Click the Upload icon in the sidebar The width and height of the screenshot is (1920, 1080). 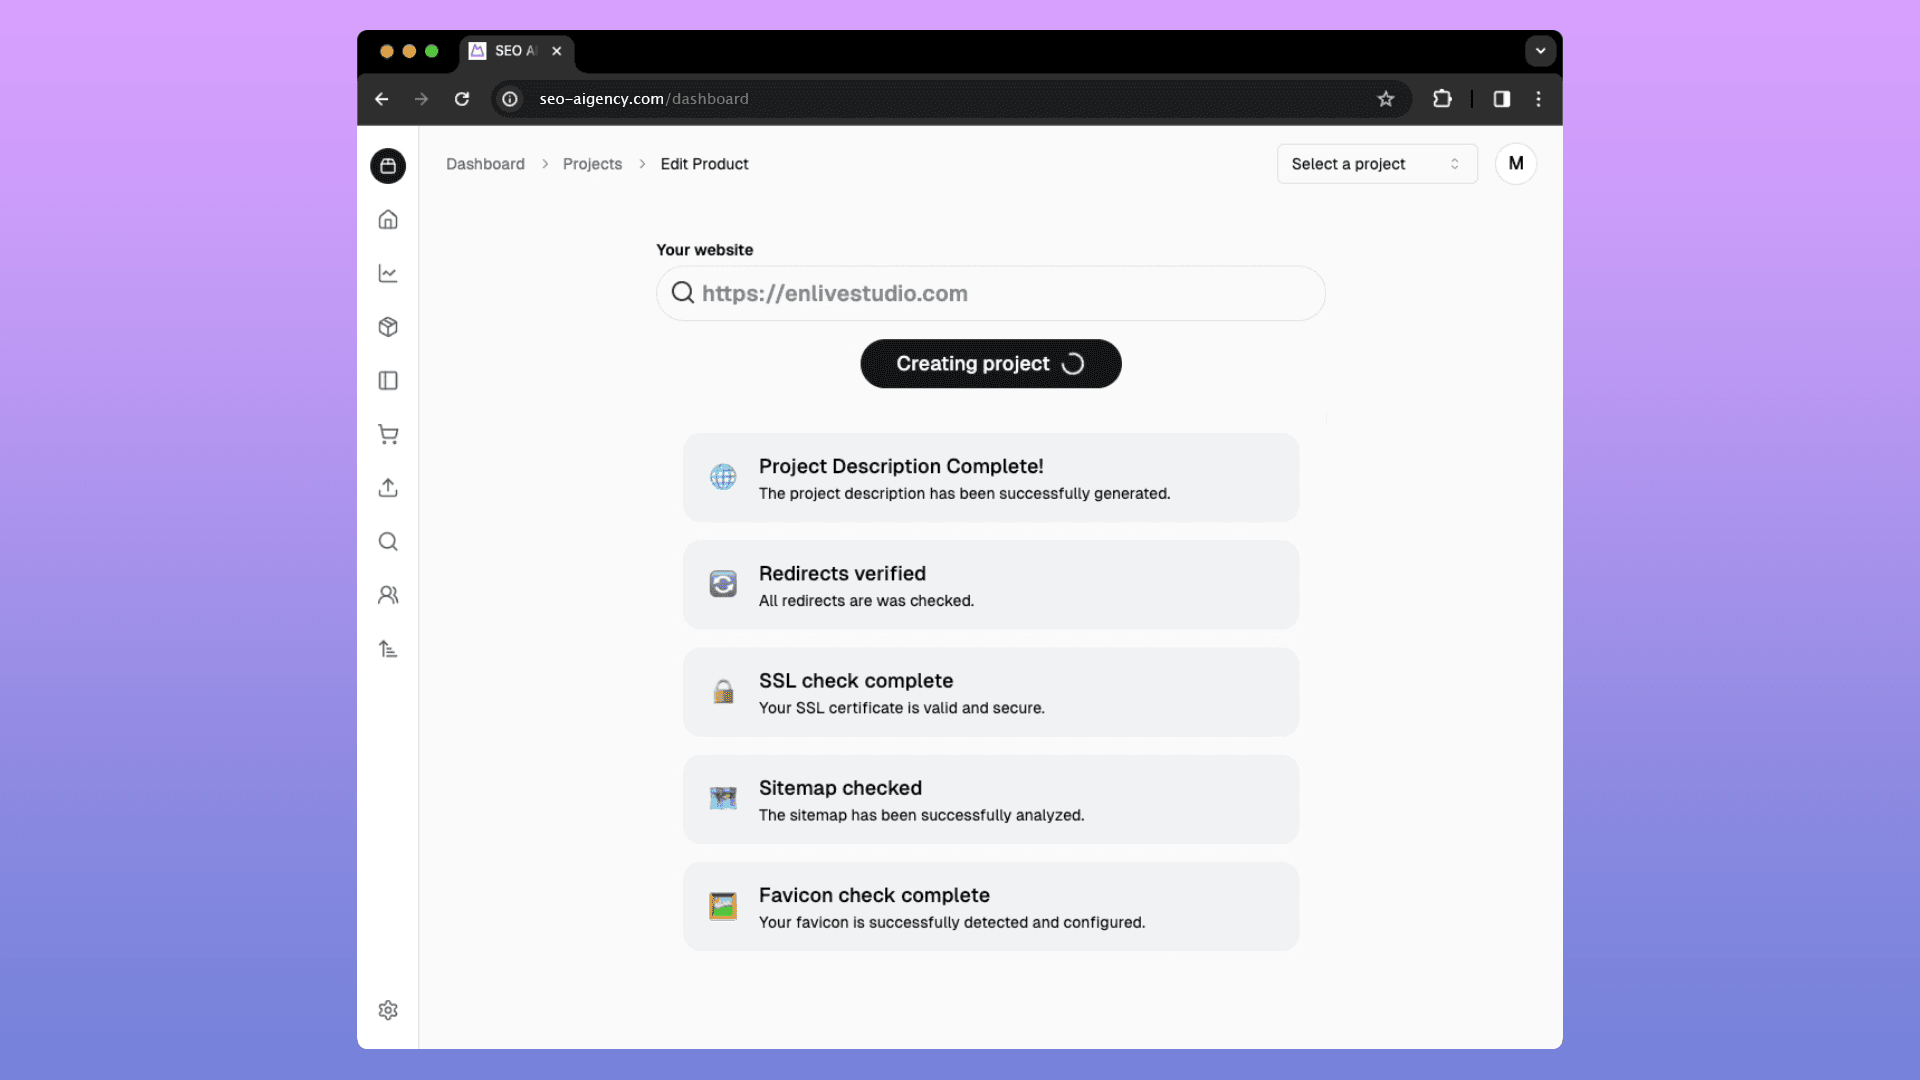[x=388, y=487]
